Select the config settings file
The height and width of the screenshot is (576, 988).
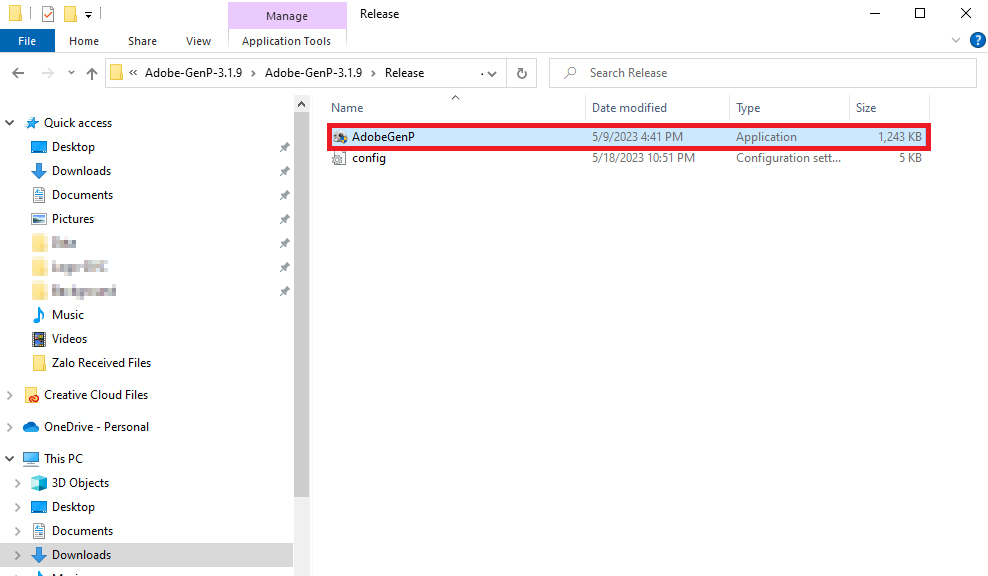(629, 158)
